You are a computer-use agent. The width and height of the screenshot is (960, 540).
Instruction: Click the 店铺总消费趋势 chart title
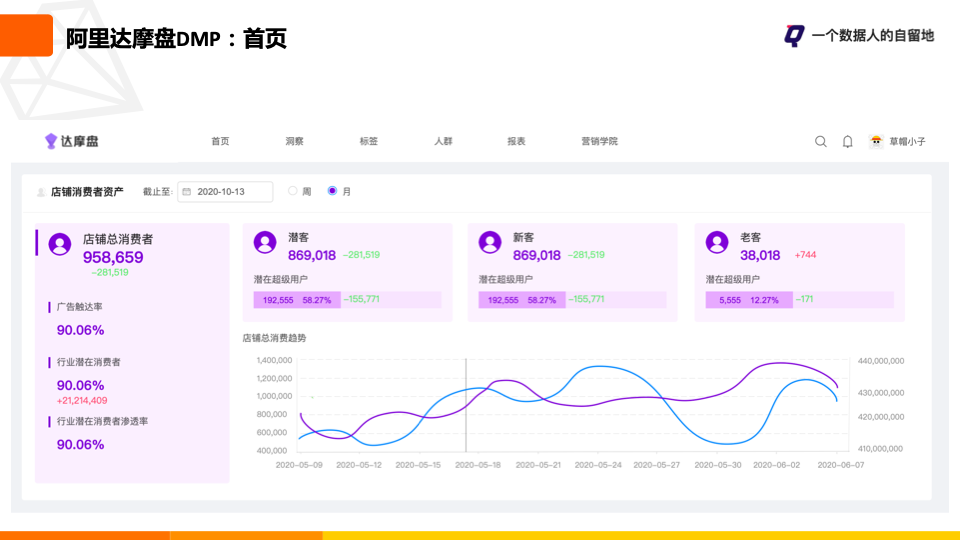point(274,338)
